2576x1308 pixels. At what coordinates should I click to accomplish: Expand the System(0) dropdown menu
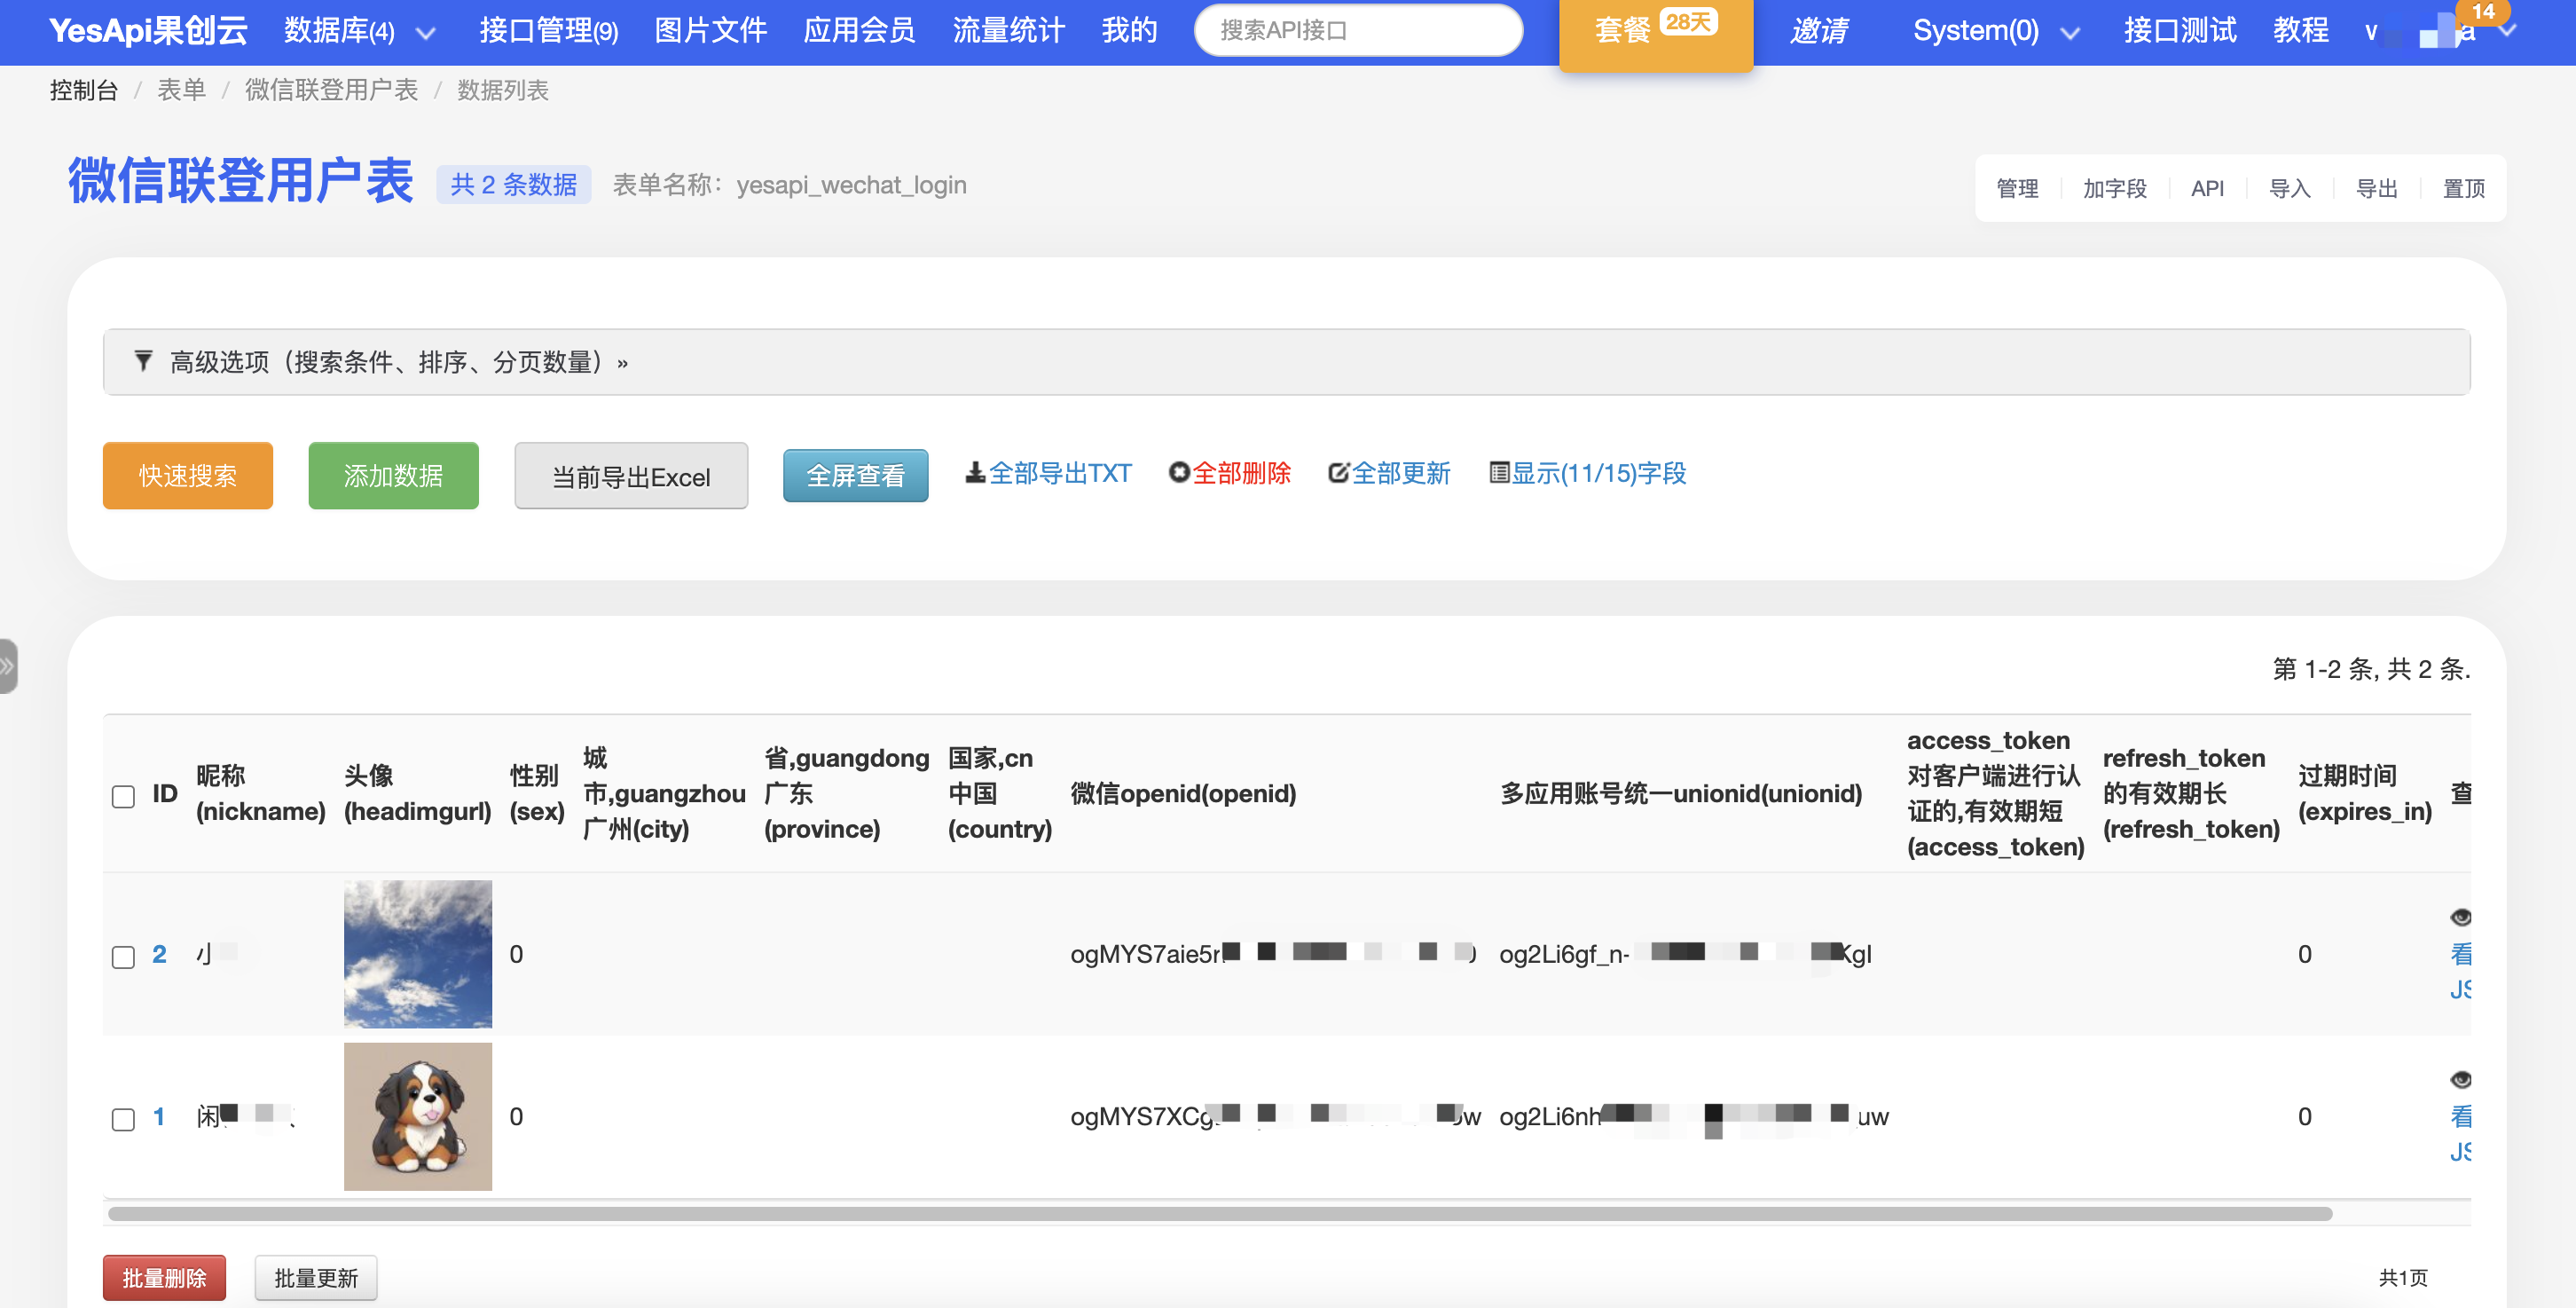tap(2070, 33)
